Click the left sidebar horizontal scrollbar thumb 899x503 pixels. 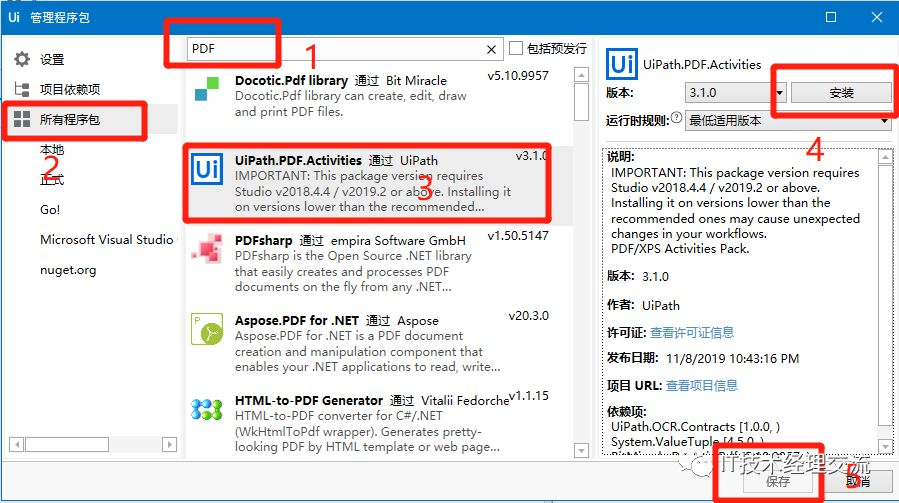(67, 444)
